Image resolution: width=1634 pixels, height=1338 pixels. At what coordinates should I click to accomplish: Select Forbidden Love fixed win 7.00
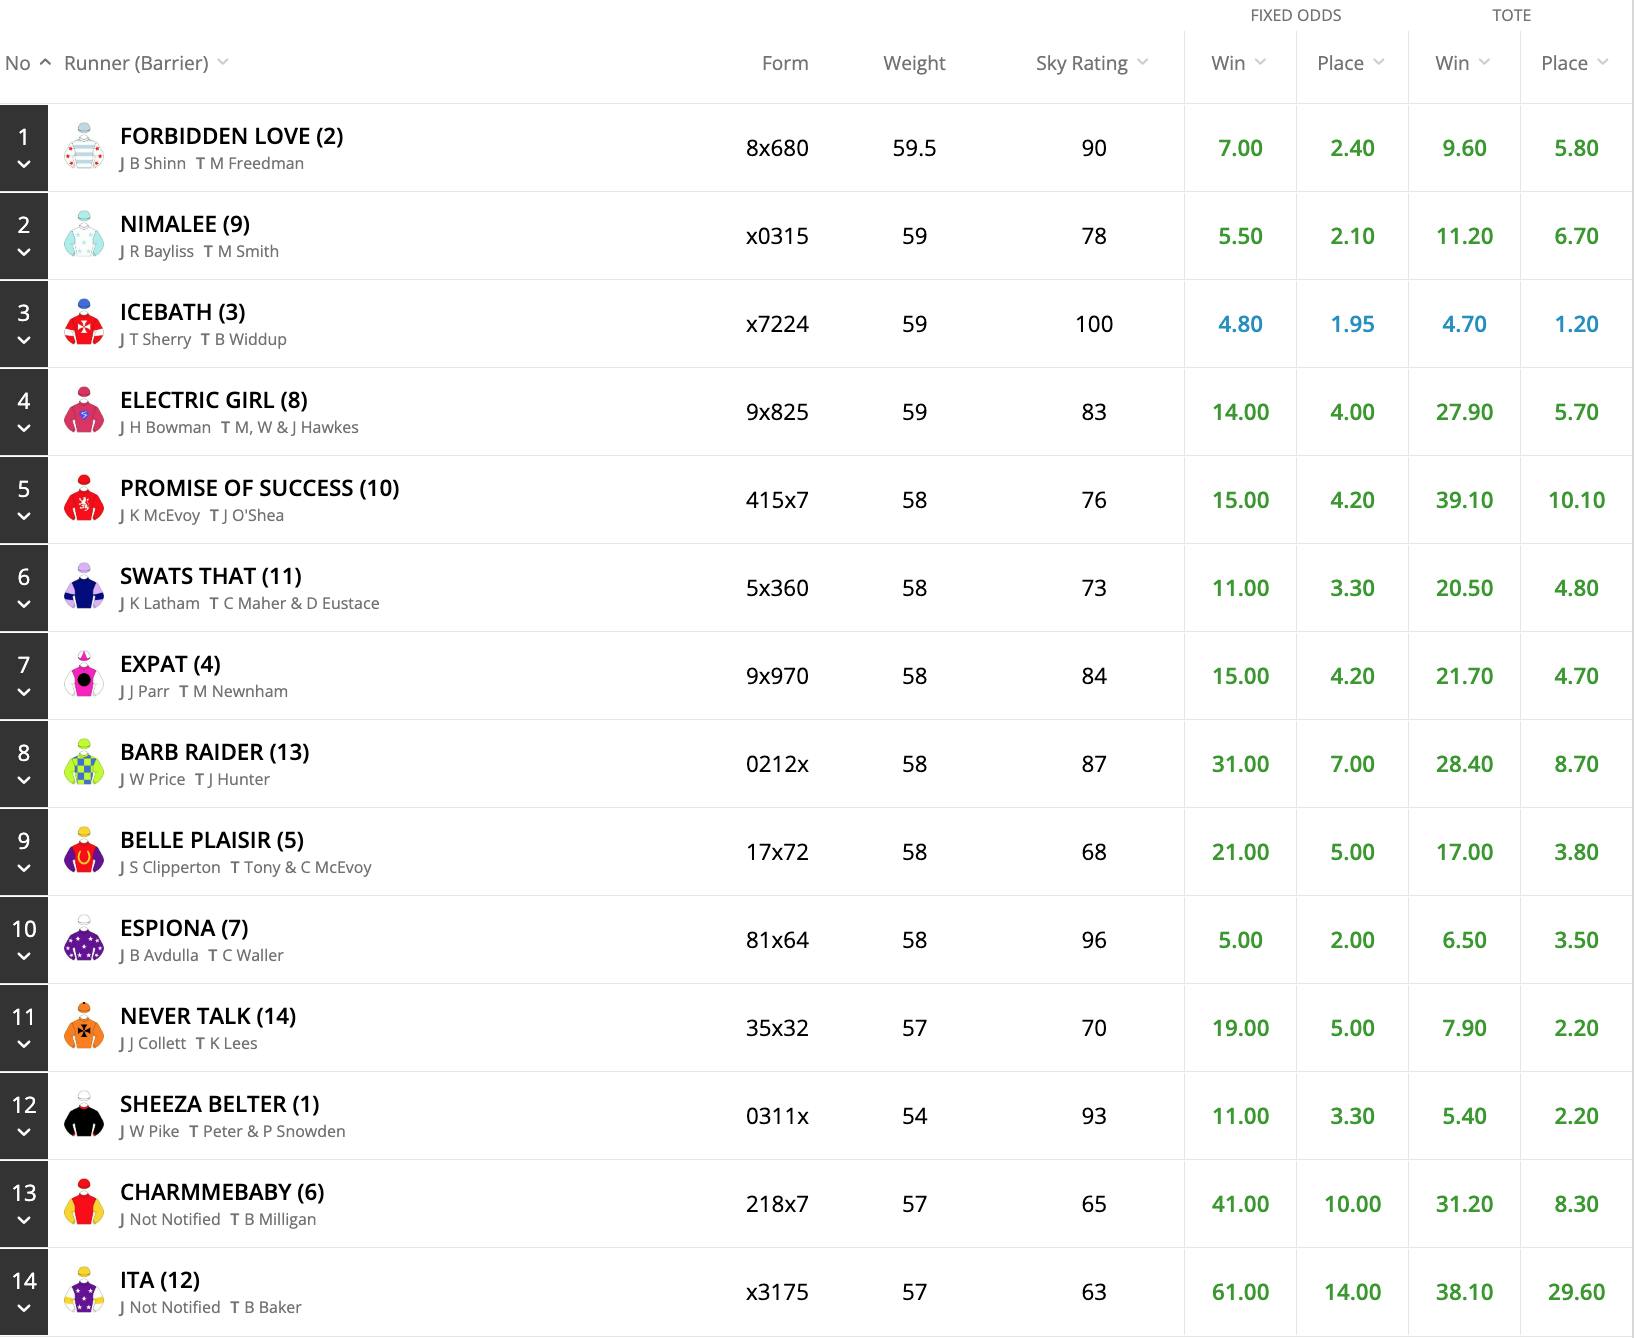coord(1240,148)
